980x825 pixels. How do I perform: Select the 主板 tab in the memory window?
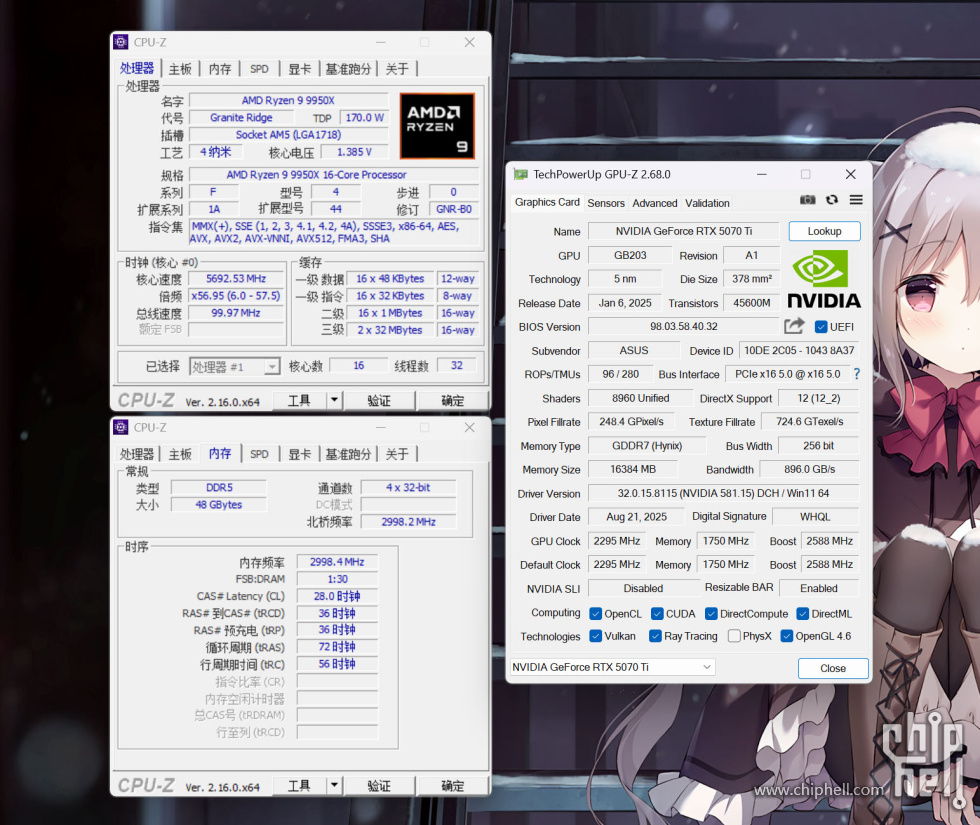click(x=180, y=454)
